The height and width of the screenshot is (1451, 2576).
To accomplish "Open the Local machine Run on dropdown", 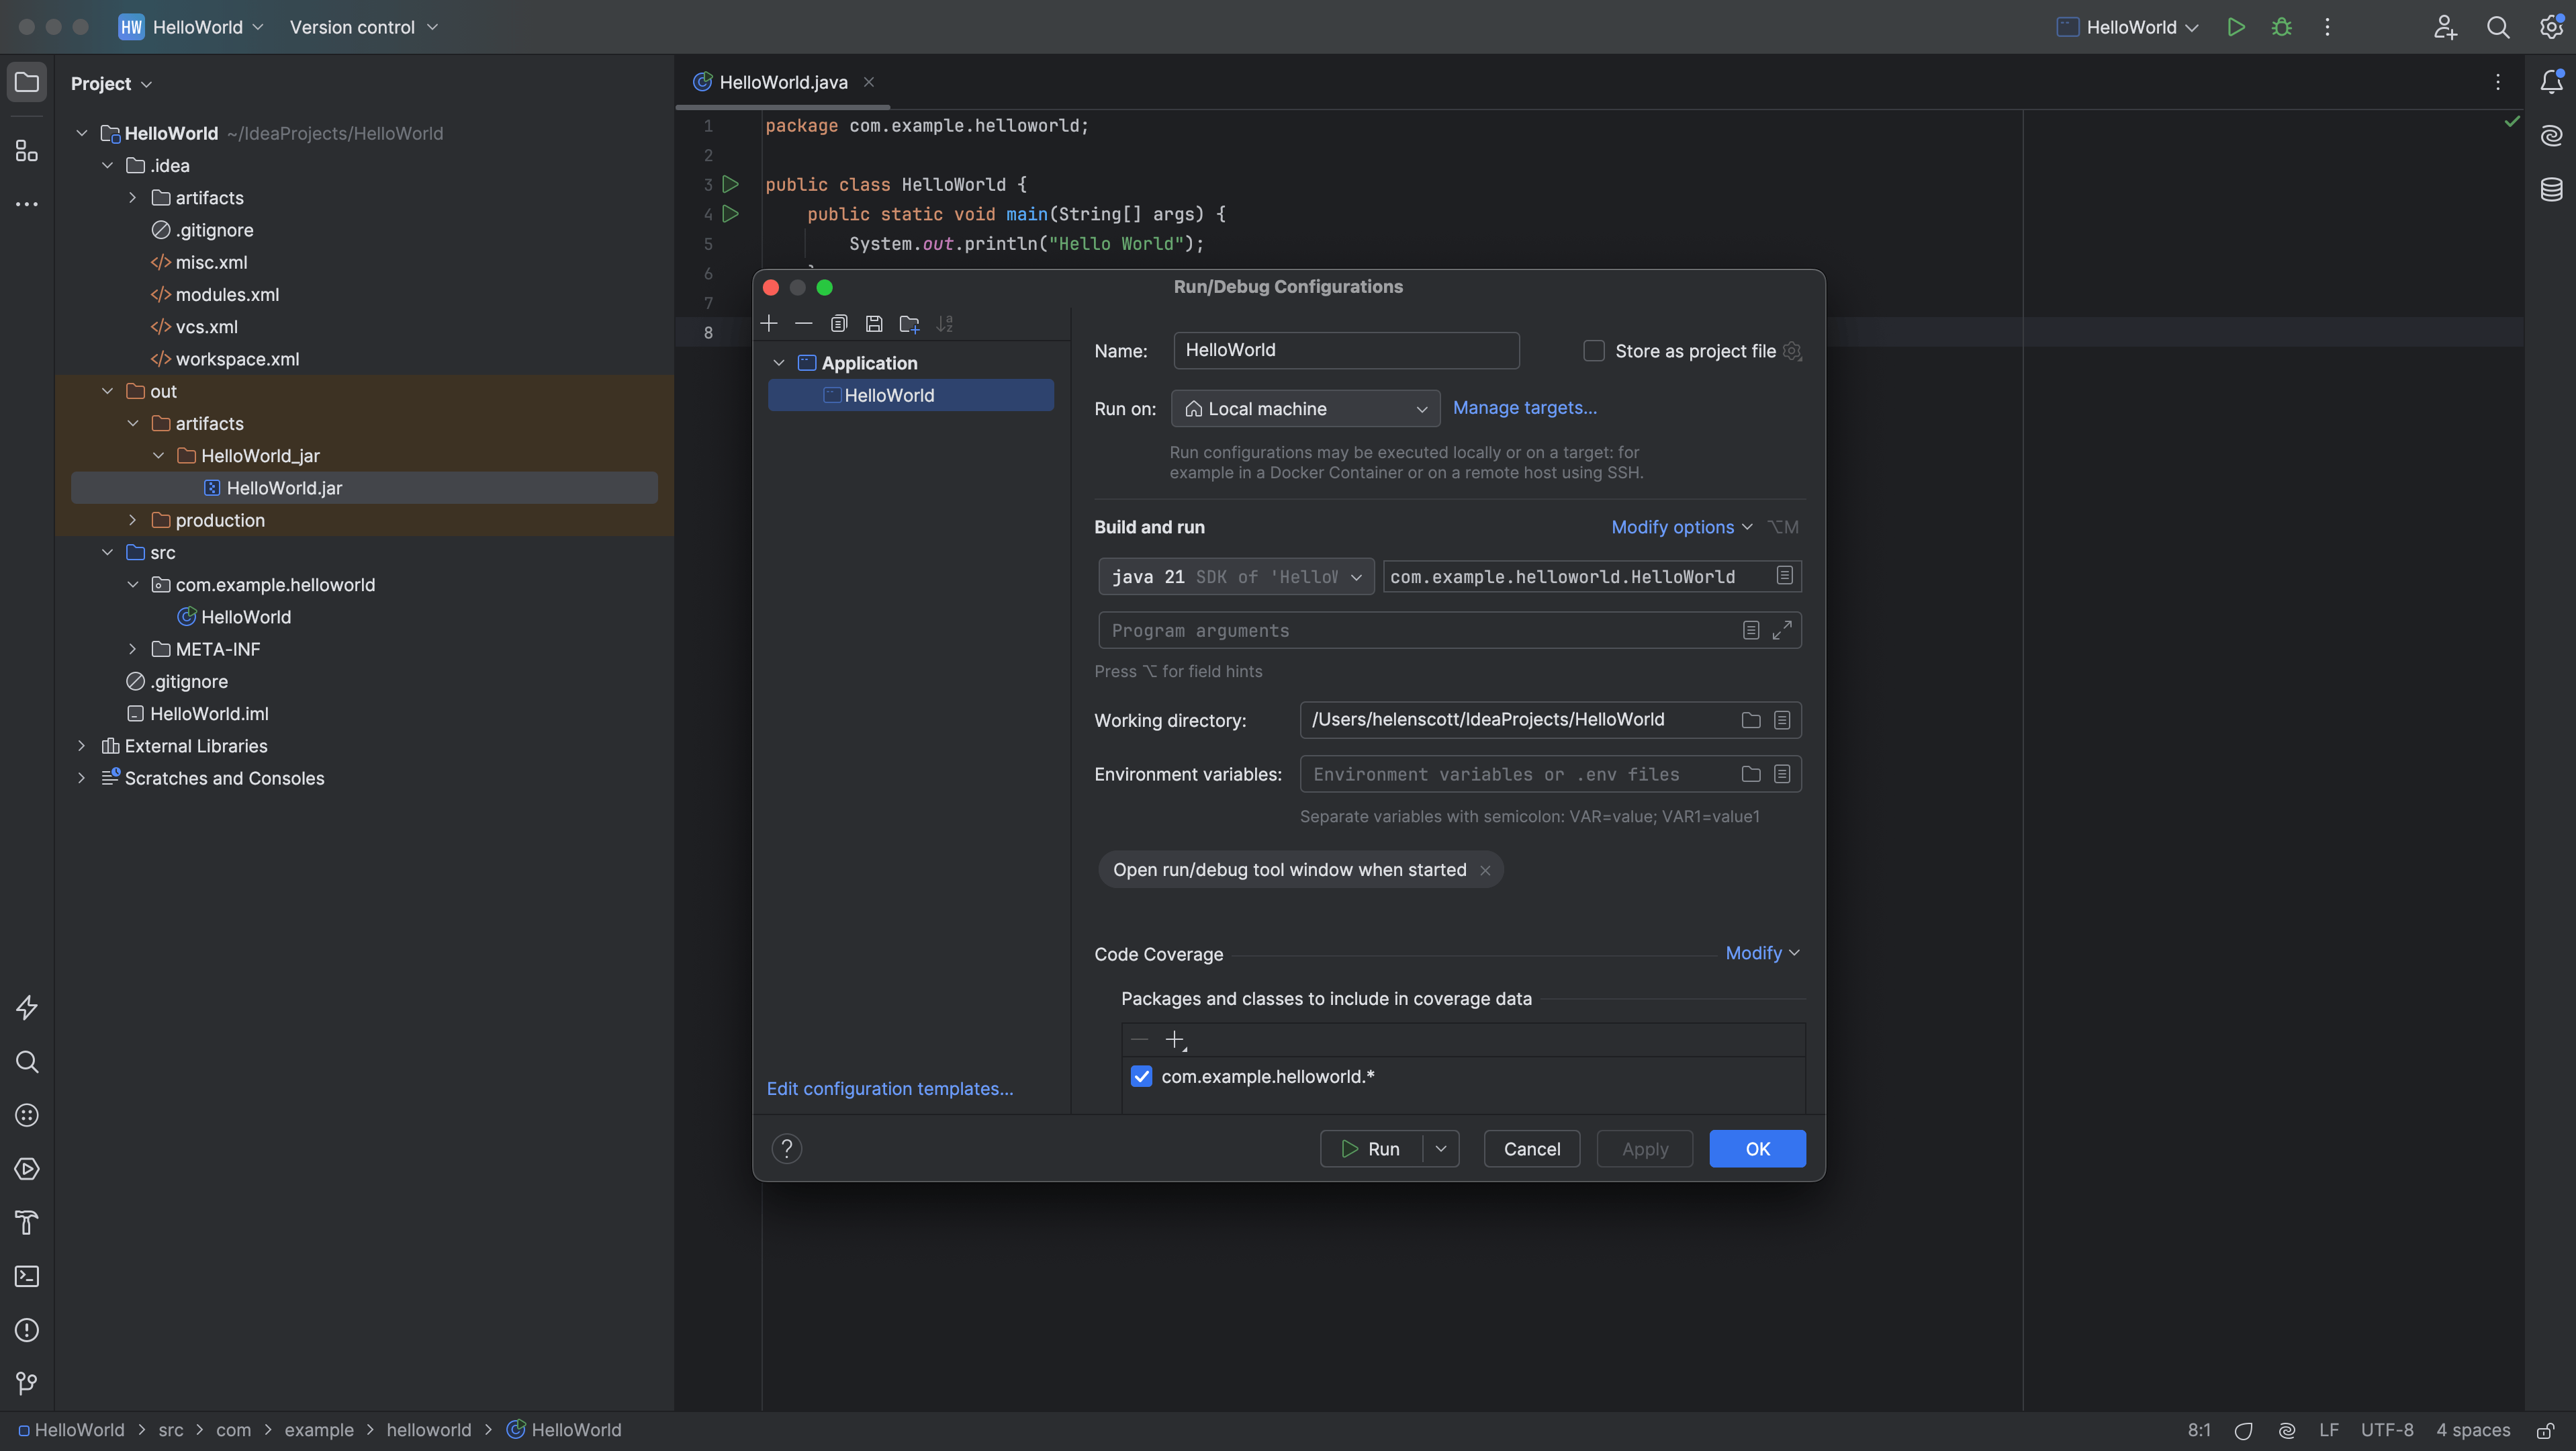I will click(x=1305, y=409).
